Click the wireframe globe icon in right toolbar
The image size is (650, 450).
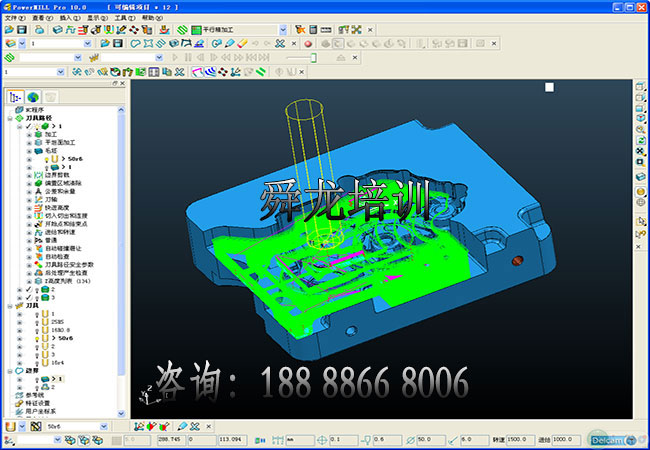[640, 203]
